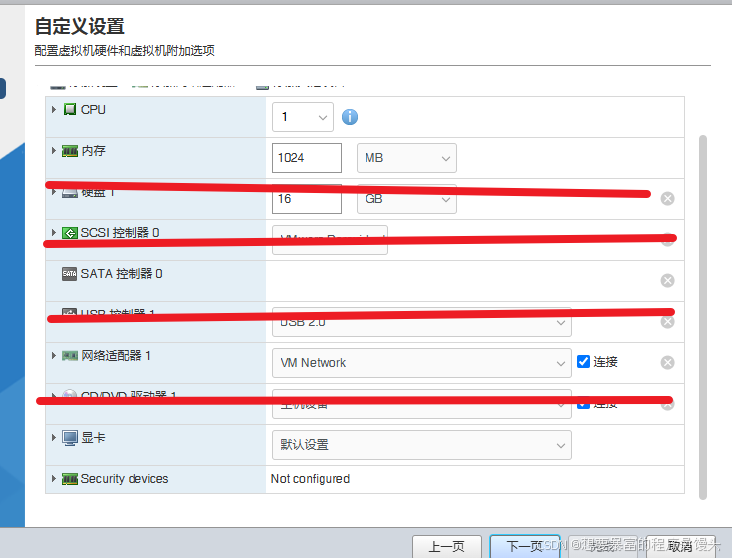Expand the Security devices row
Screen dimensions: 732x558
click(54, 479)
